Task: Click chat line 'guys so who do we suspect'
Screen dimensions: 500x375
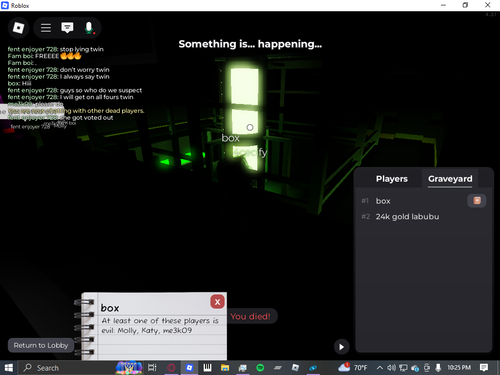Action: click(x=75, y=90)
